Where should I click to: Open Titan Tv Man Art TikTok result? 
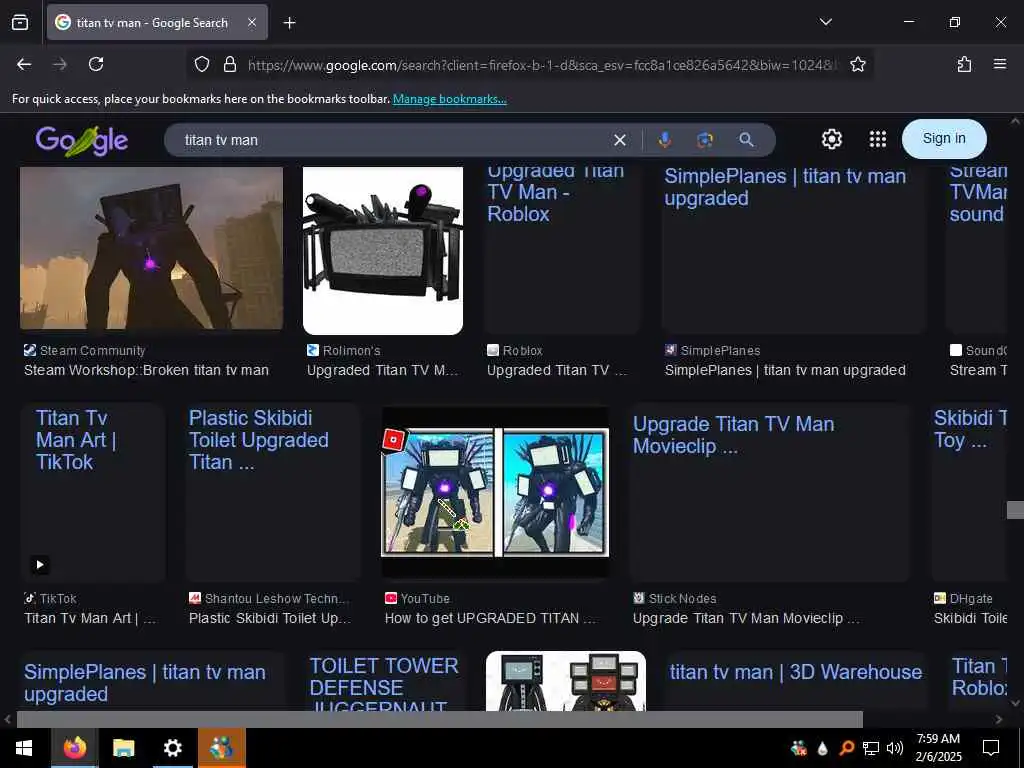93,493
